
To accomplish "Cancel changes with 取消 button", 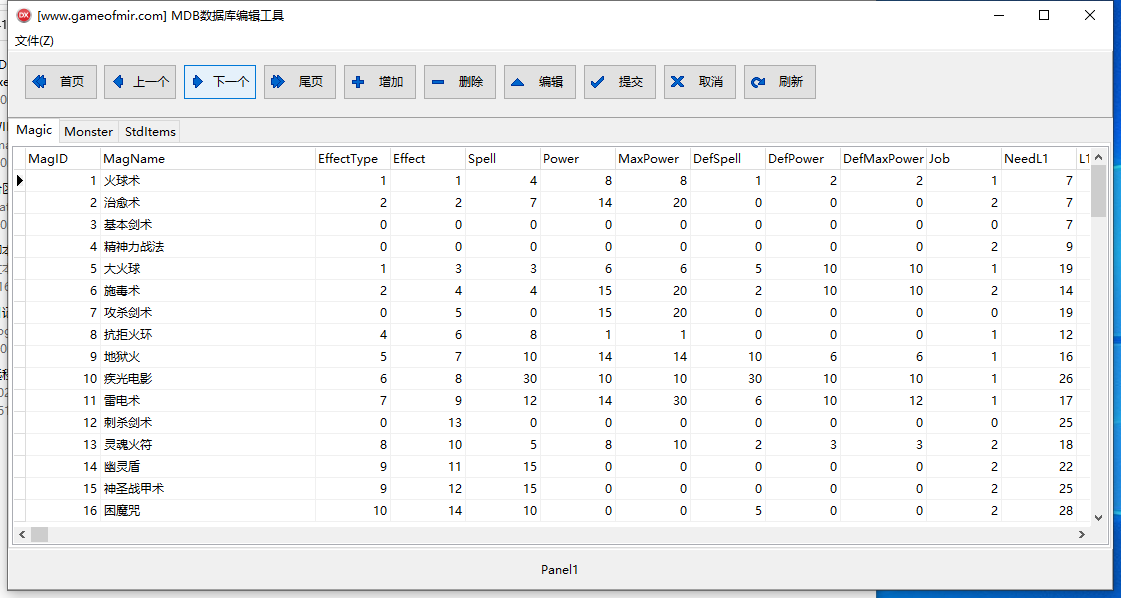I will pos(701,82).
